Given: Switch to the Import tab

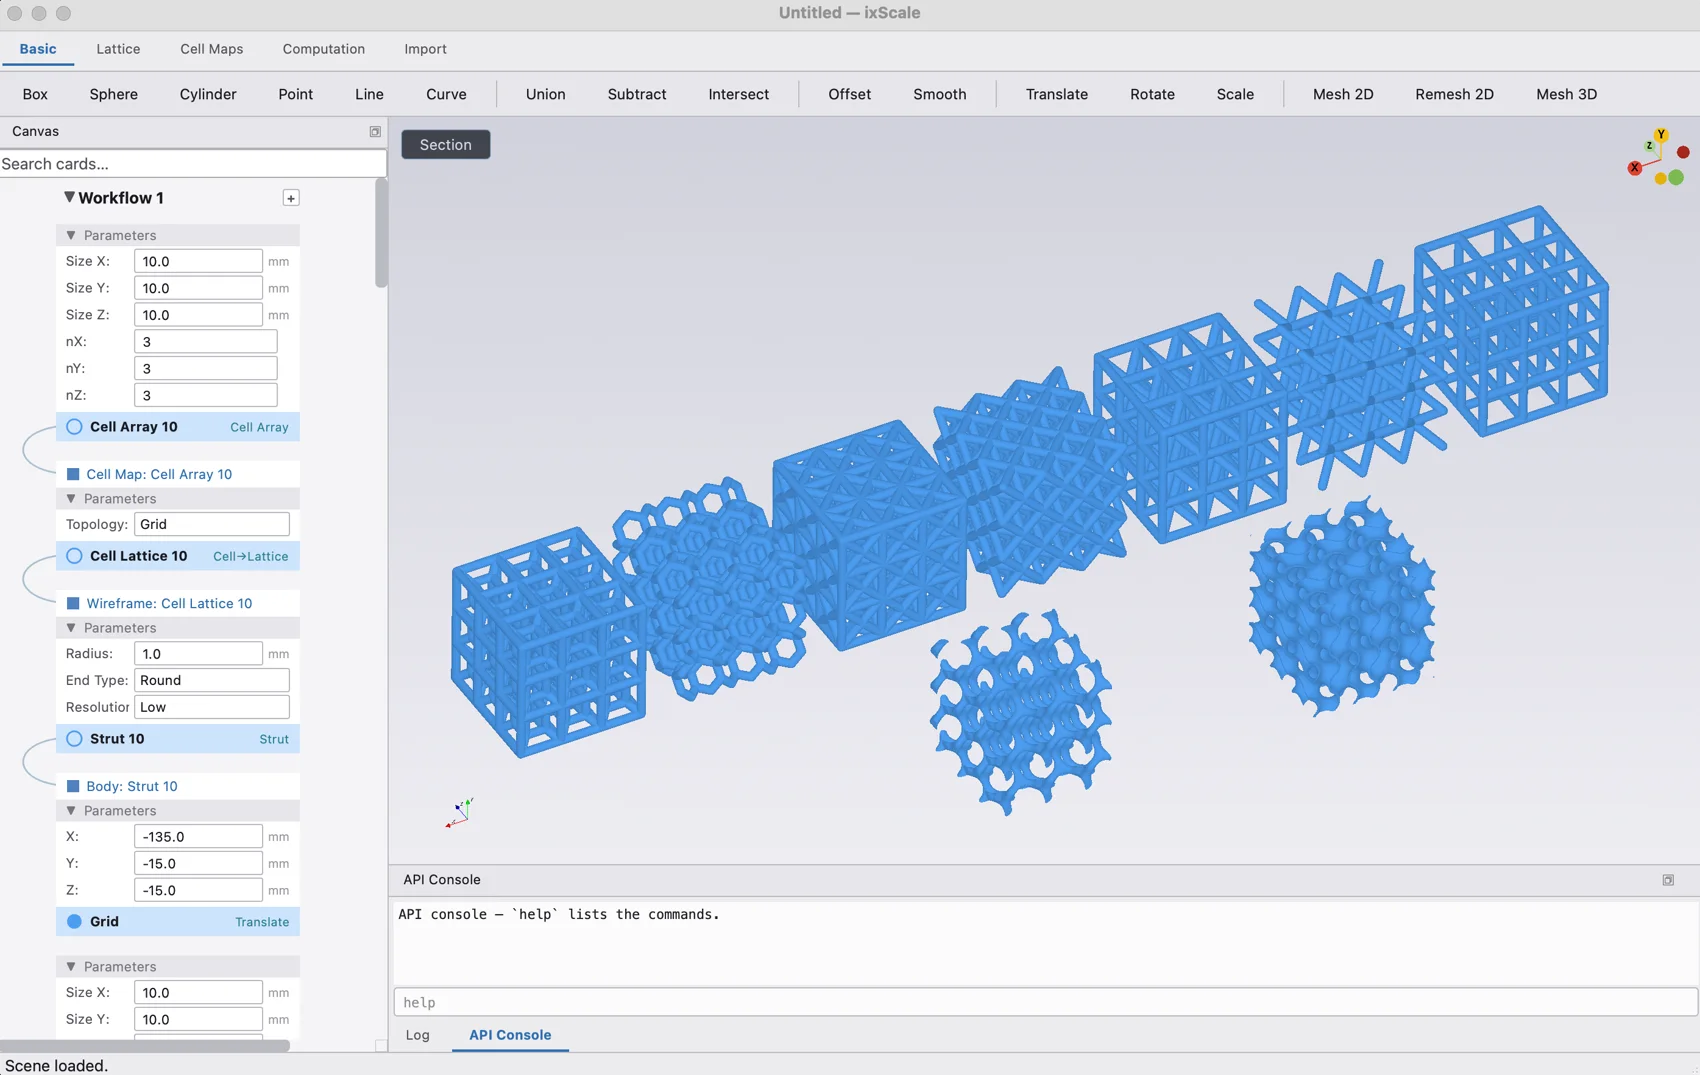Looking at the screenshot, I should (x=425, y=49).
